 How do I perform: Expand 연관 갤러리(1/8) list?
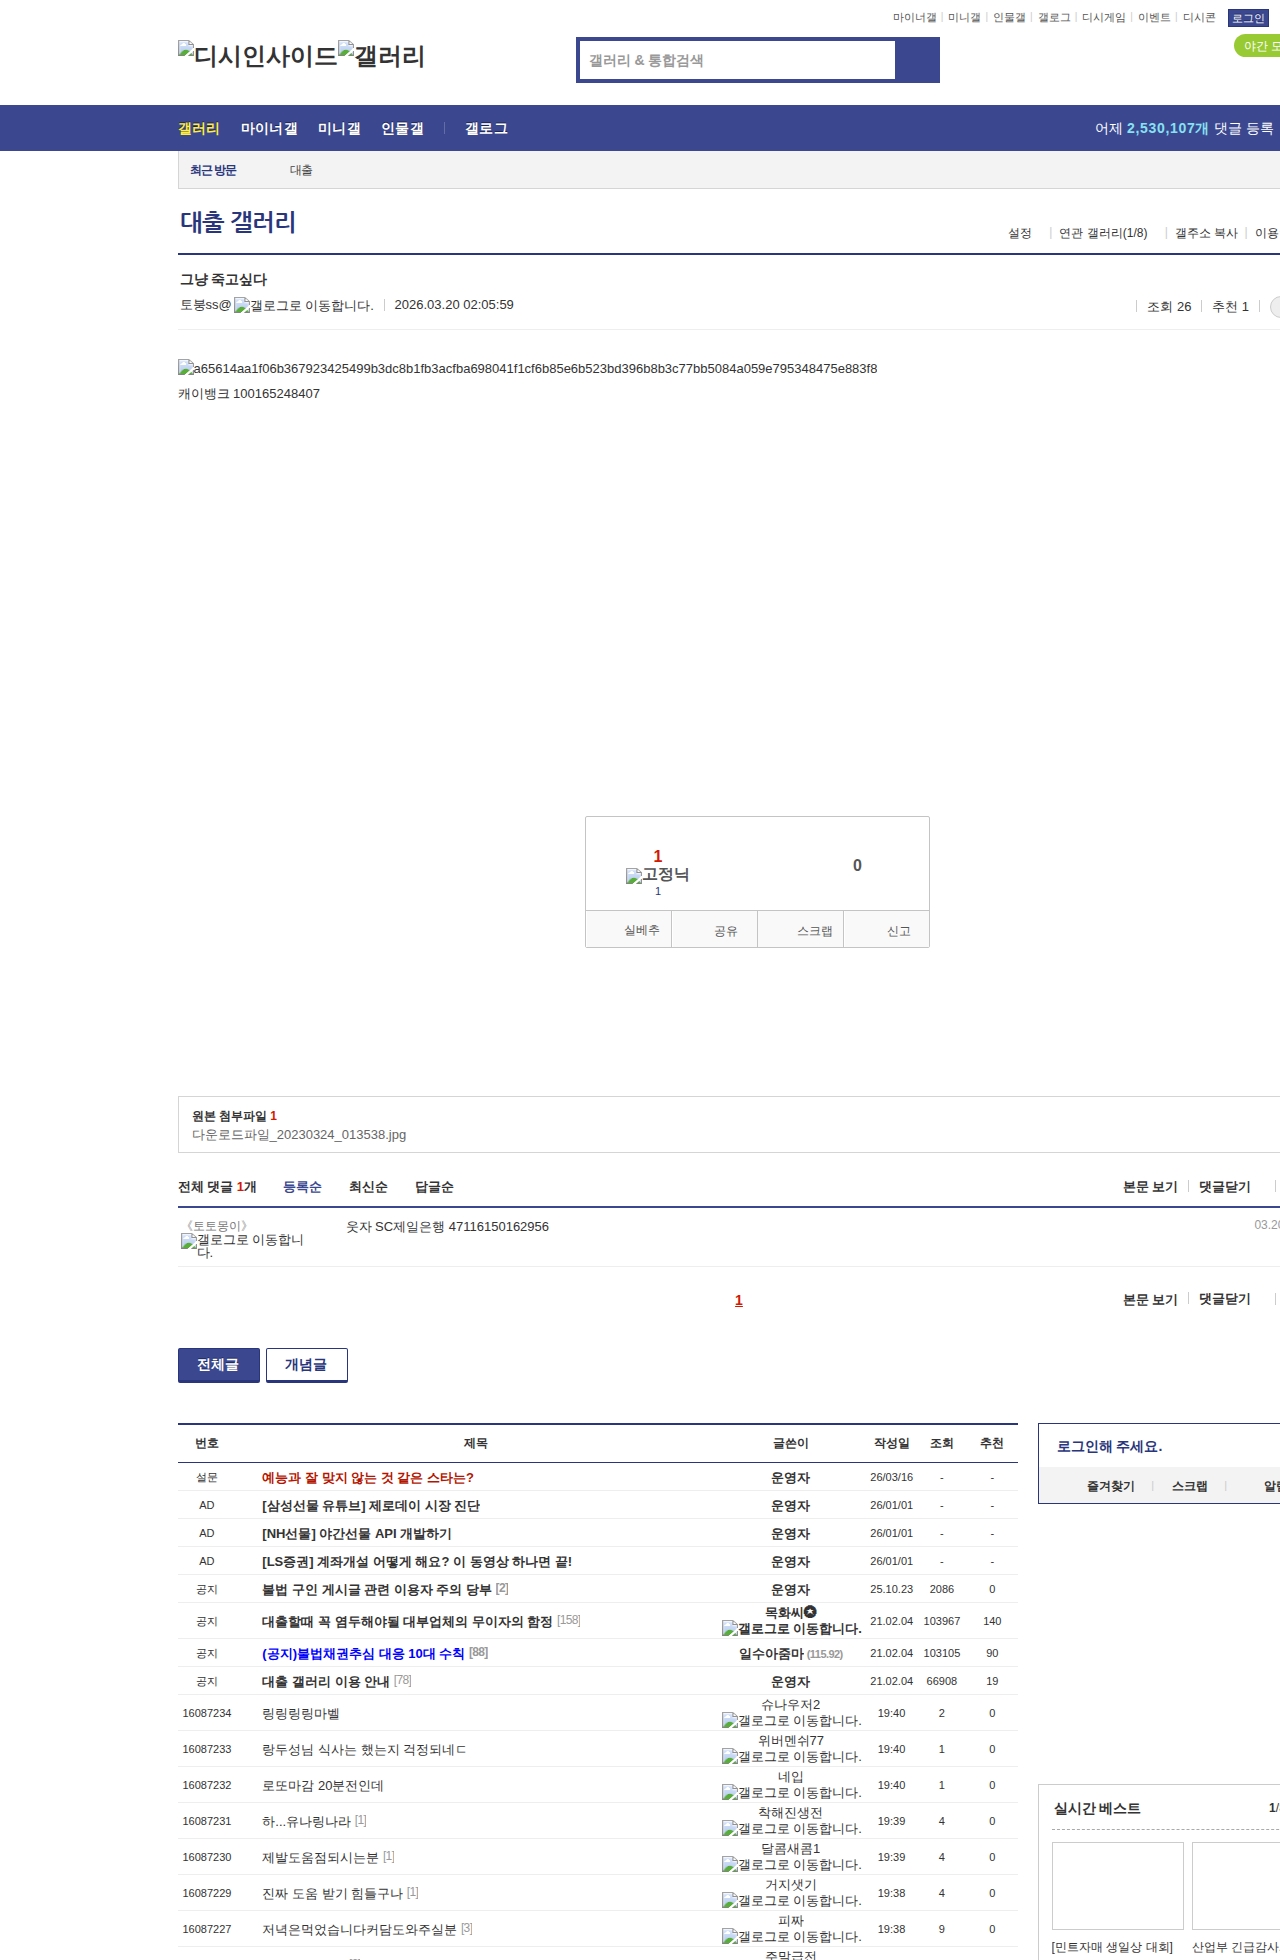coord(1103,233)
